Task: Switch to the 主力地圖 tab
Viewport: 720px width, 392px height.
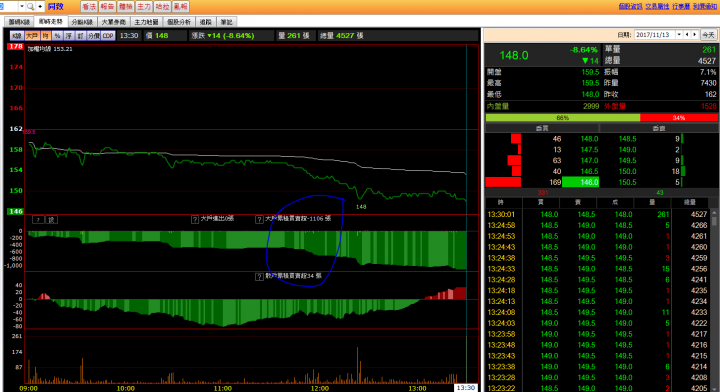Action: coord(146,22)
